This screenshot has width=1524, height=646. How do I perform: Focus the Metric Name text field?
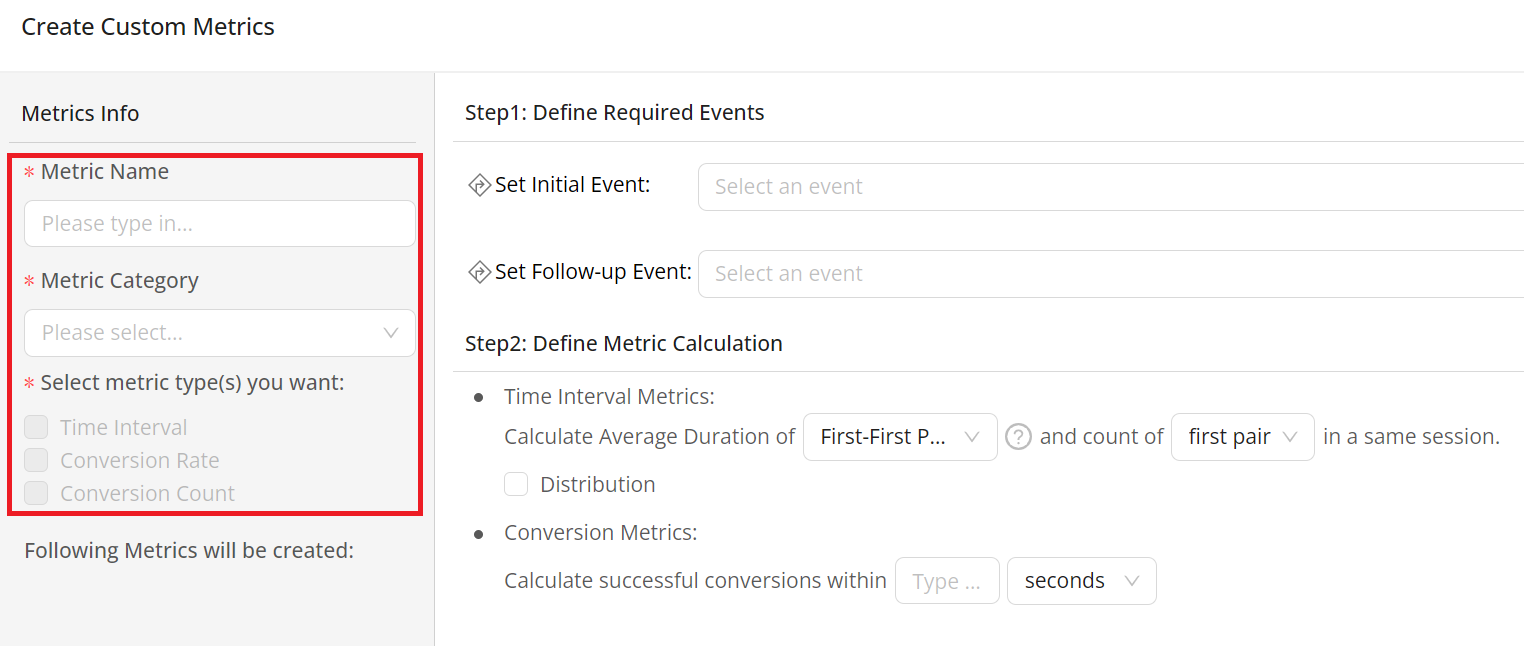pos(220,224)
